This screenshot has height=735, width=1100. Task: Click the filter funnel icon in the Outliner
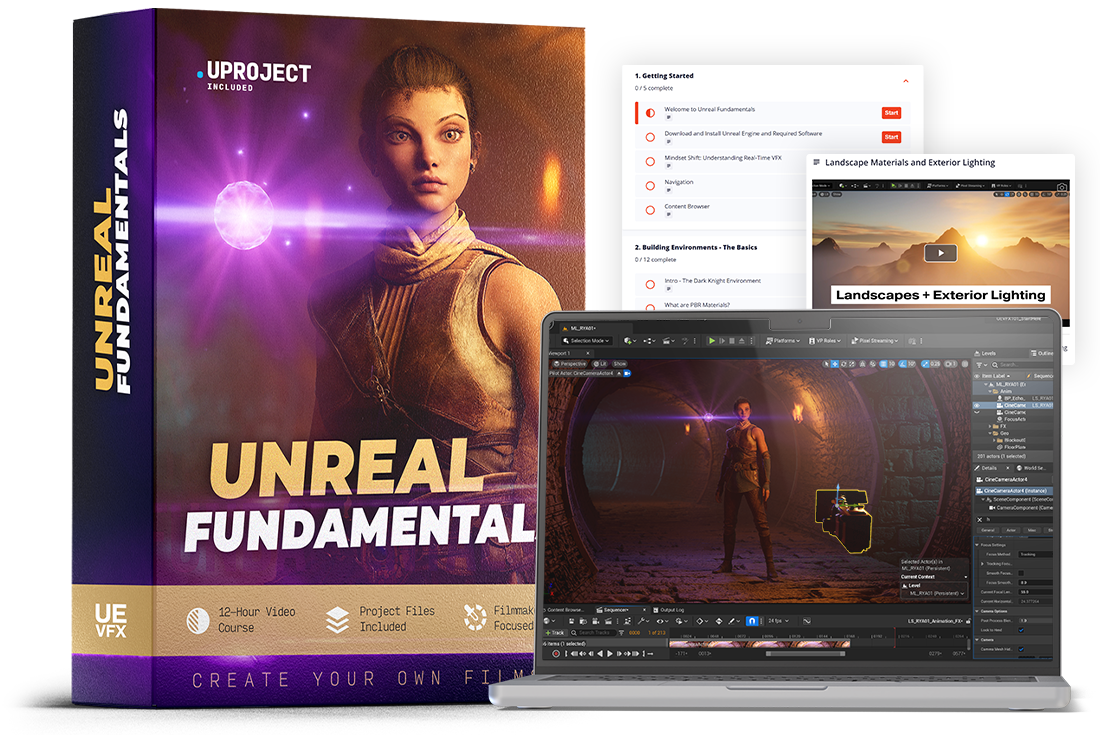pos(979,365)
